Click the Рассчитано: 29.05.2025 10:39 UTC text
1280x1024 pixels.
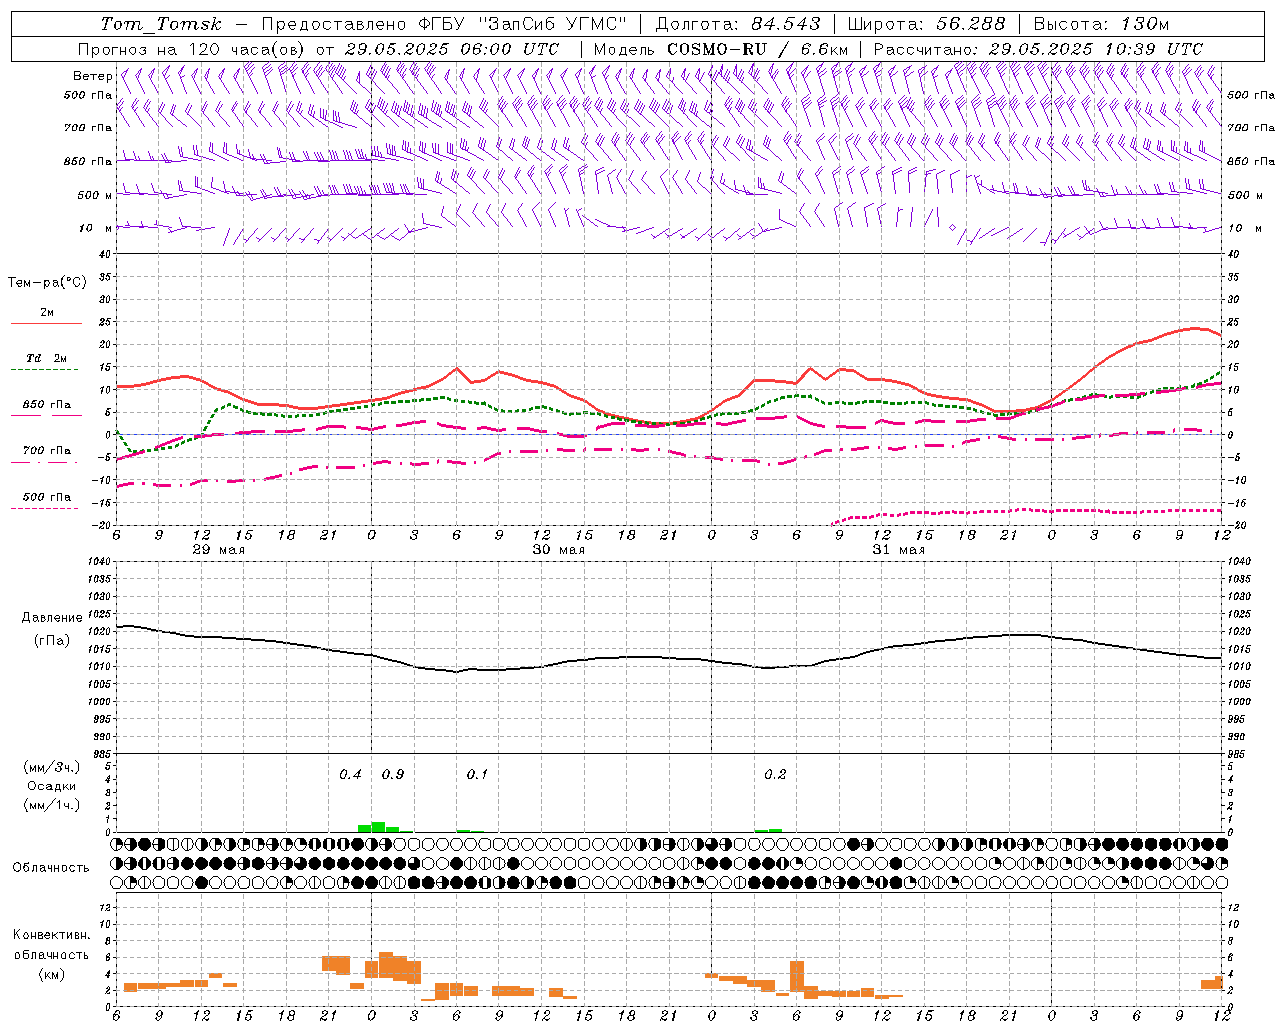click(1038, 49)
